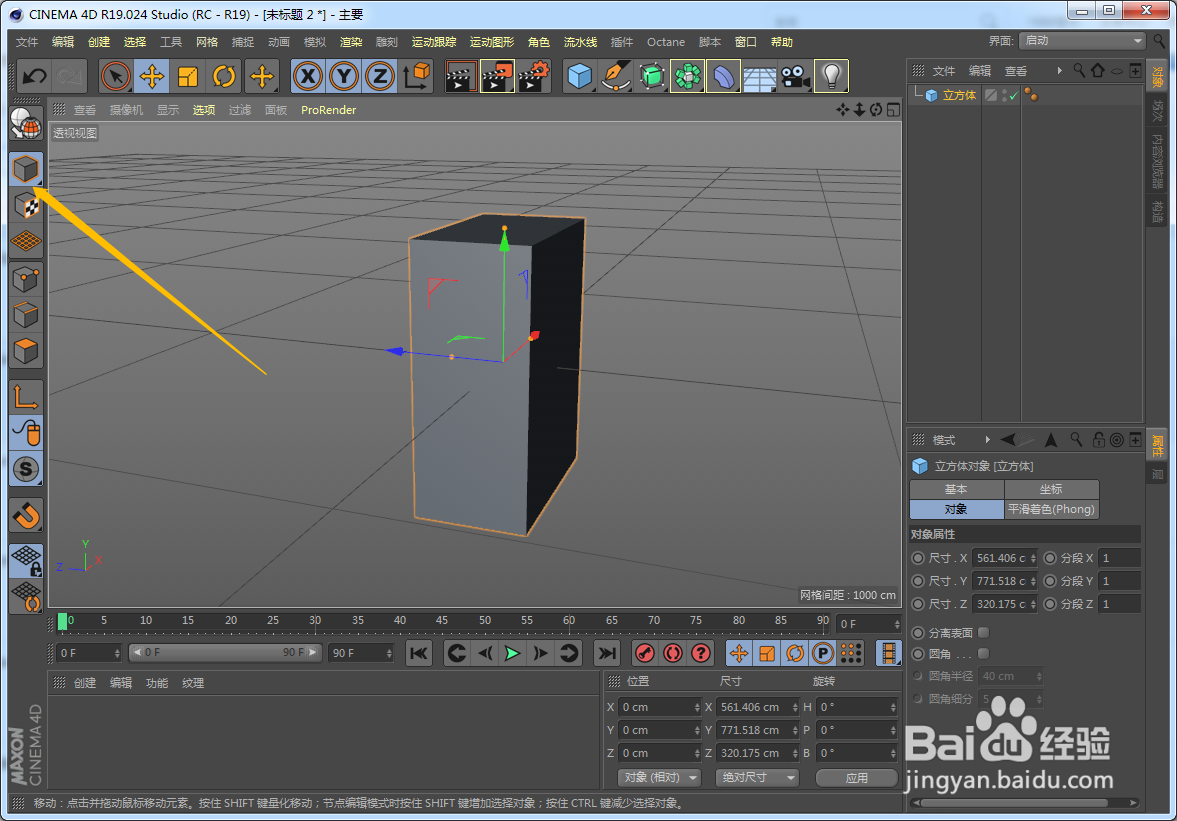Switch to Edges mode

point(26,314)
